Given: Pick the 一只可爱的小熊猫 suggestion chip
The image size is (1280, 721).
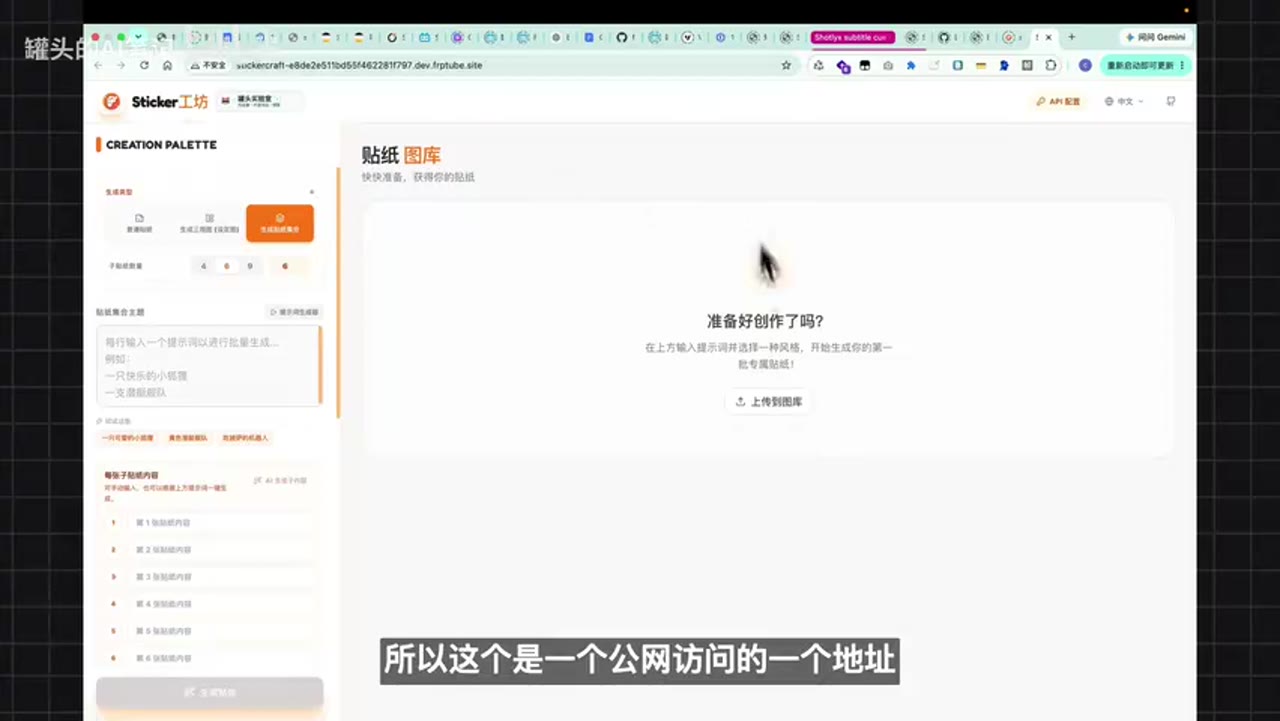Looking at the screenshot, I should [x=128, y=438].
